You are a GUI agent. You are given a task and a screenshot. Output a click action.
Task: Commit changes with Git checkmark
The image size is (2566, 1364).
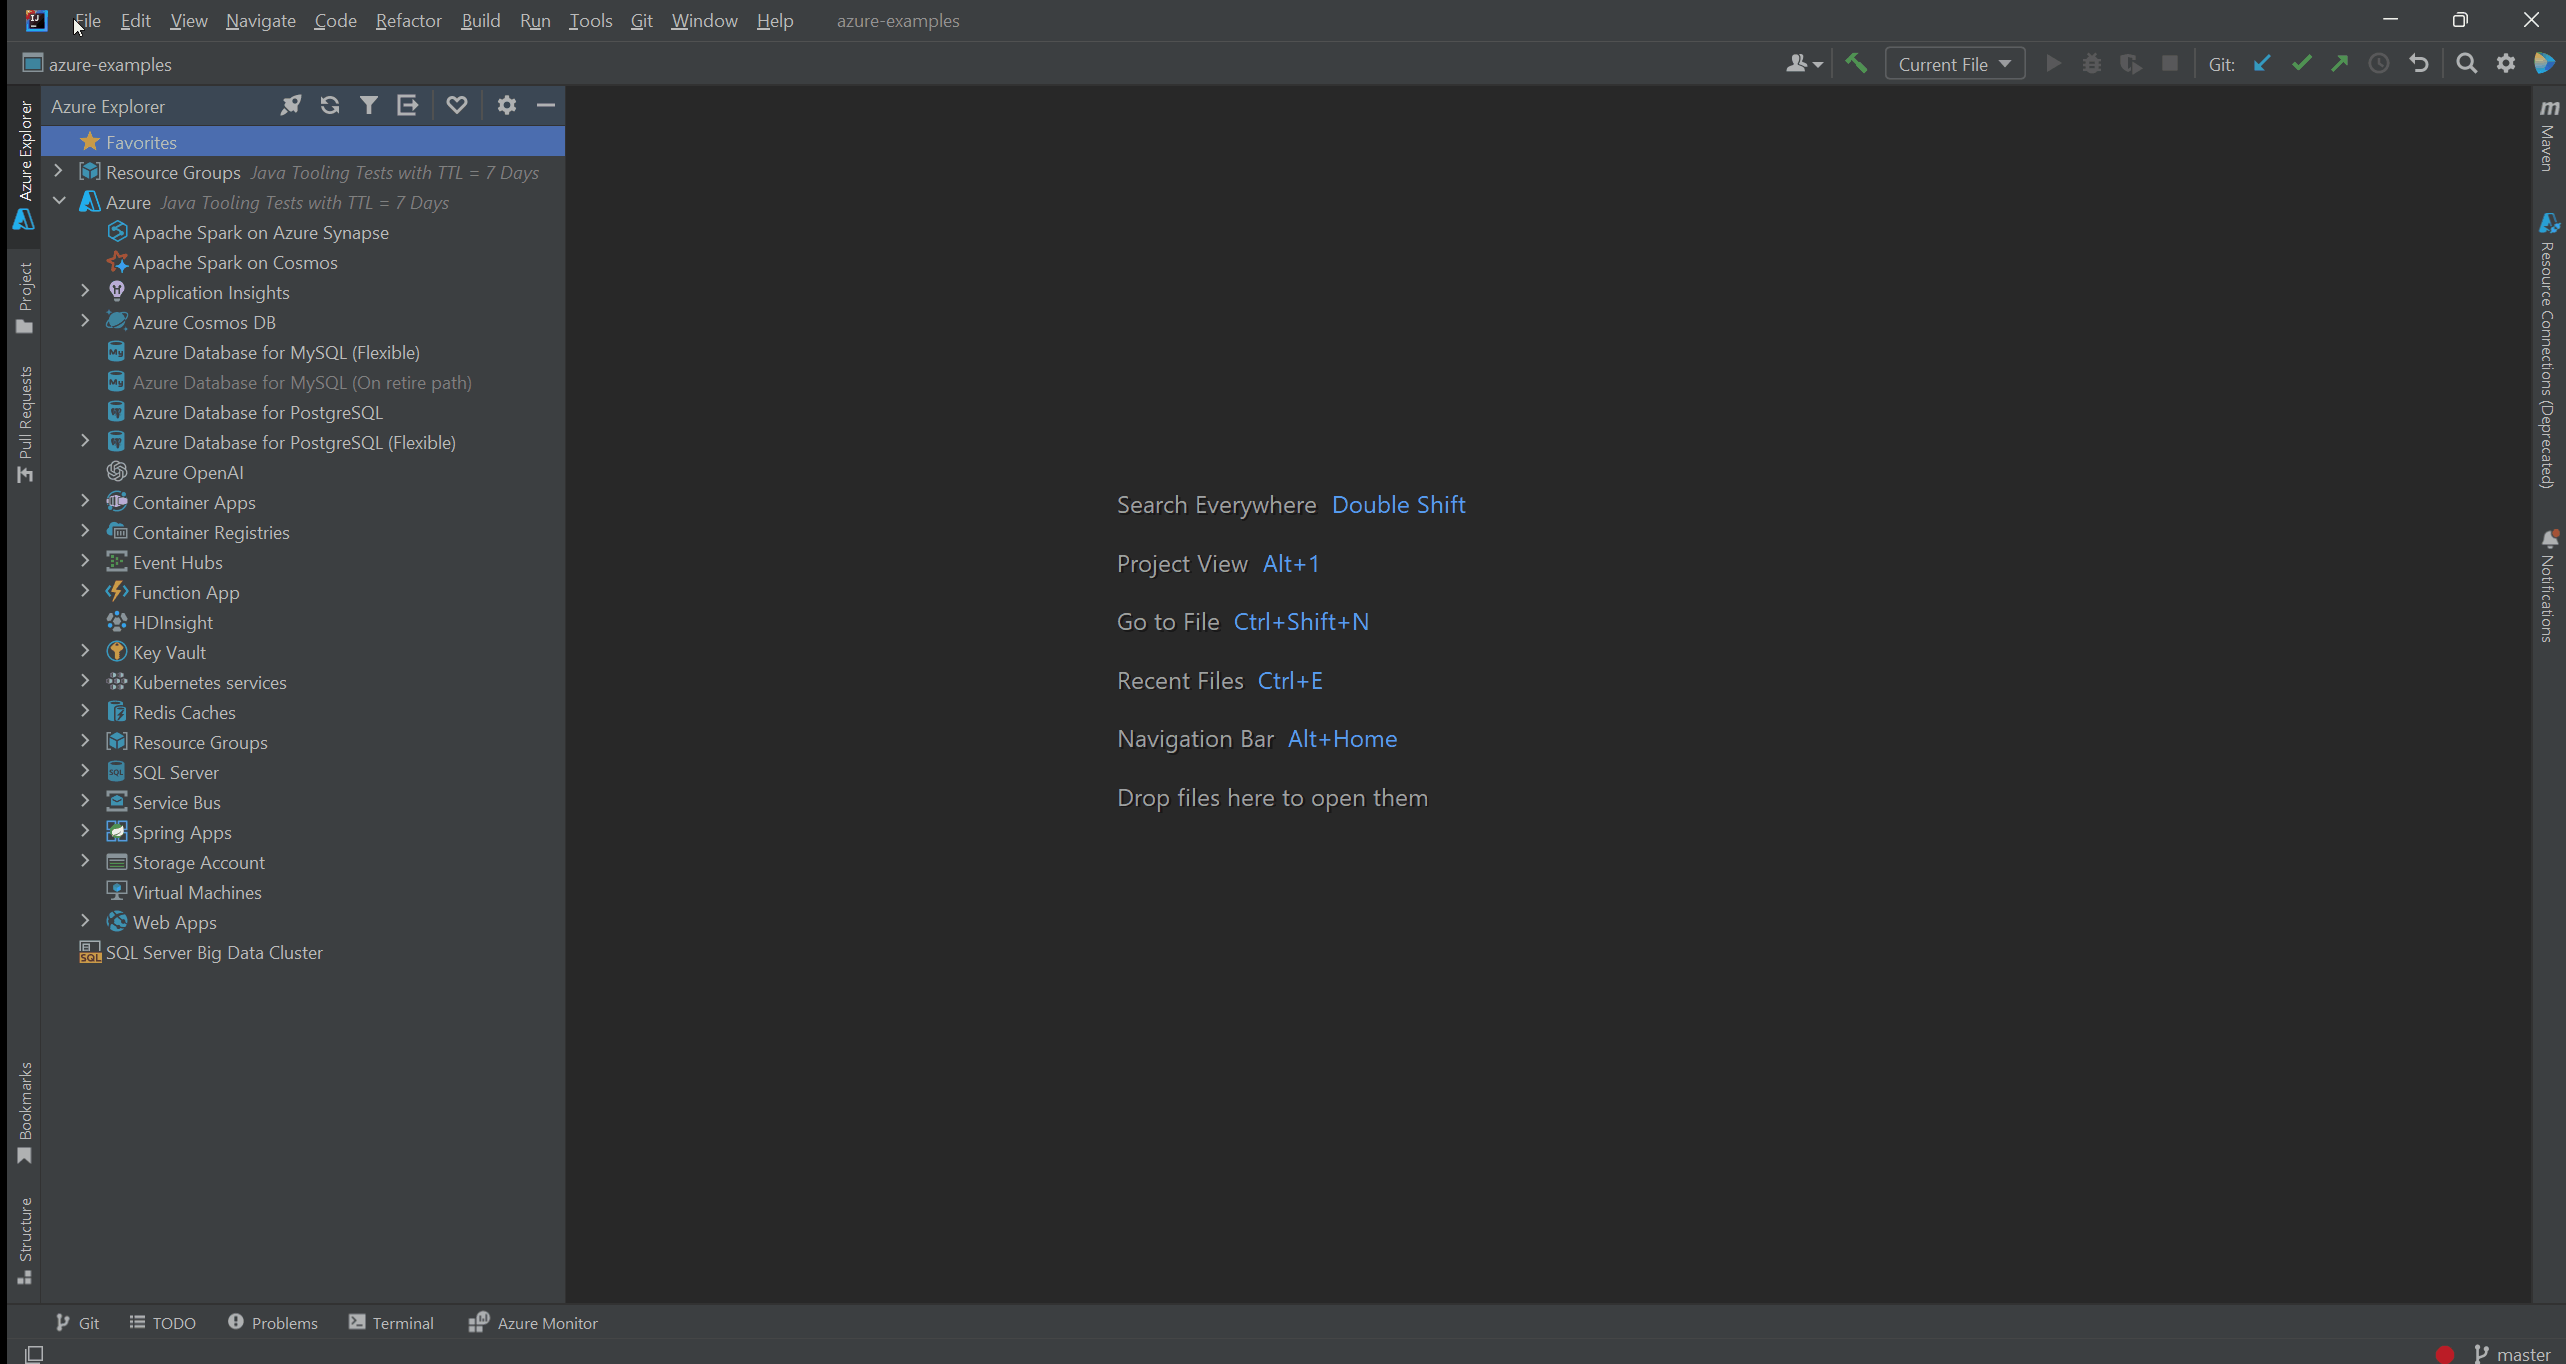click(2301, 64)
